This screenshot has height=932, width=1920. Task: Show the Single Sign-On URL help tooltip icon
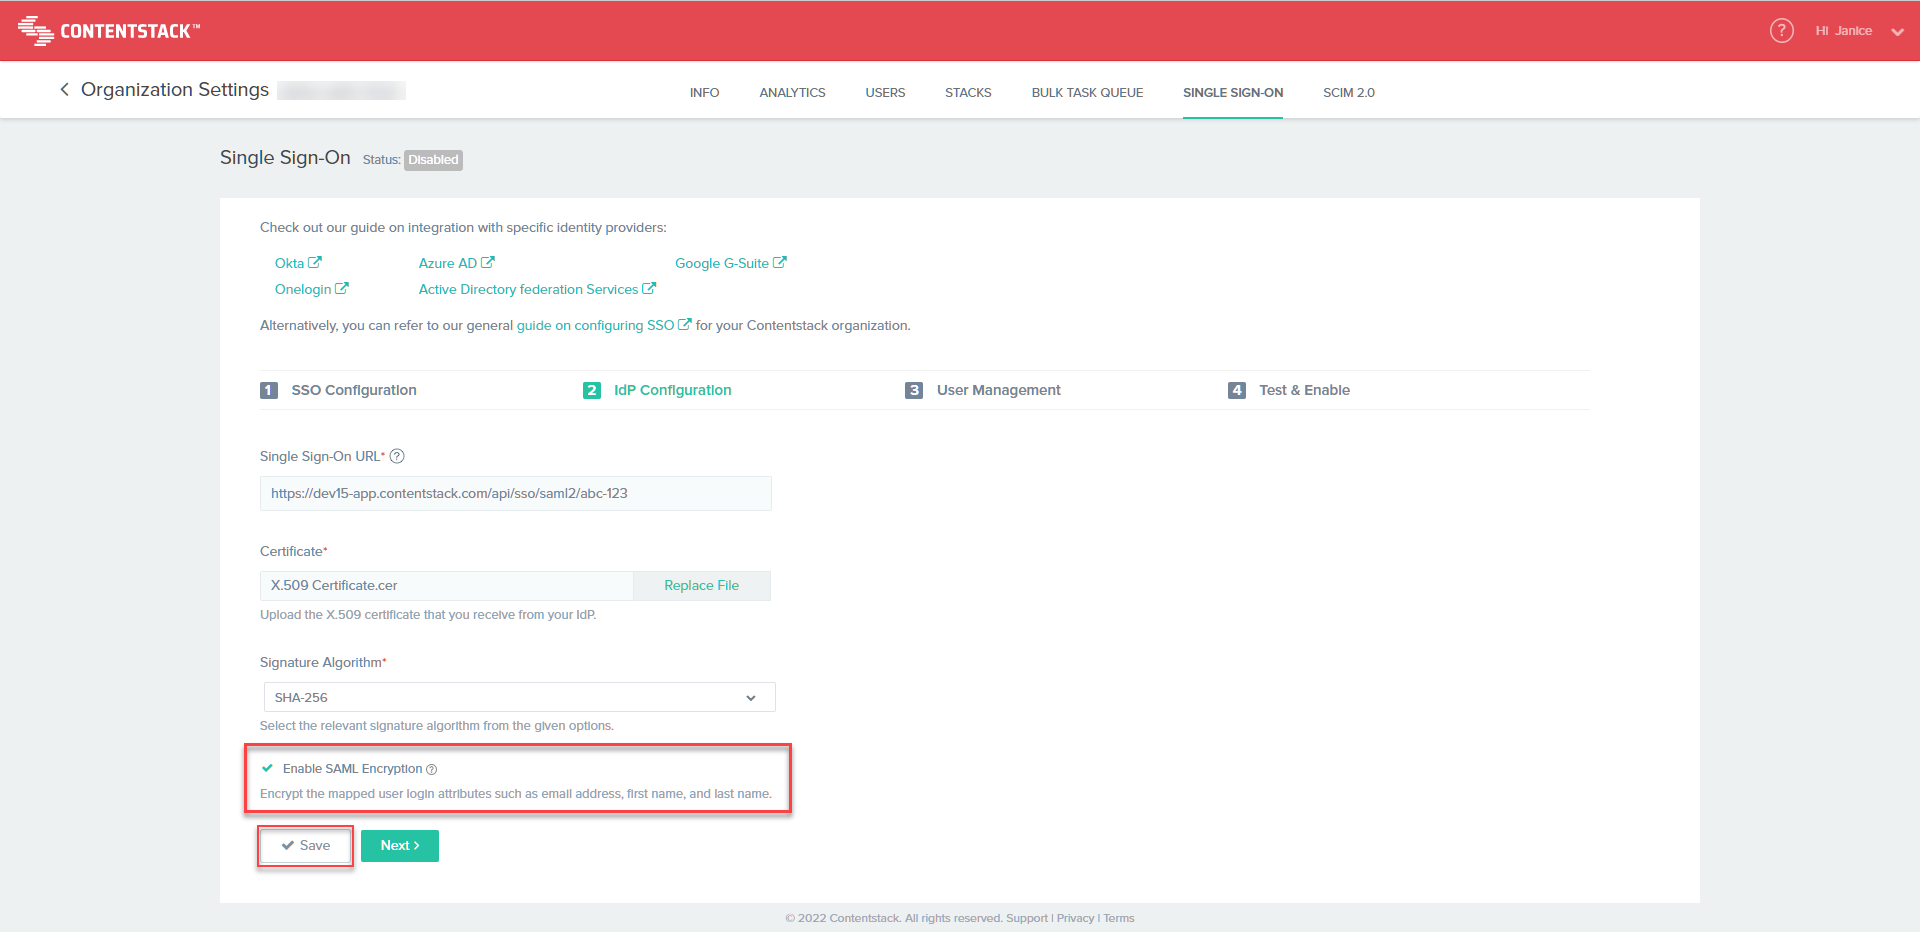(397, 456)
